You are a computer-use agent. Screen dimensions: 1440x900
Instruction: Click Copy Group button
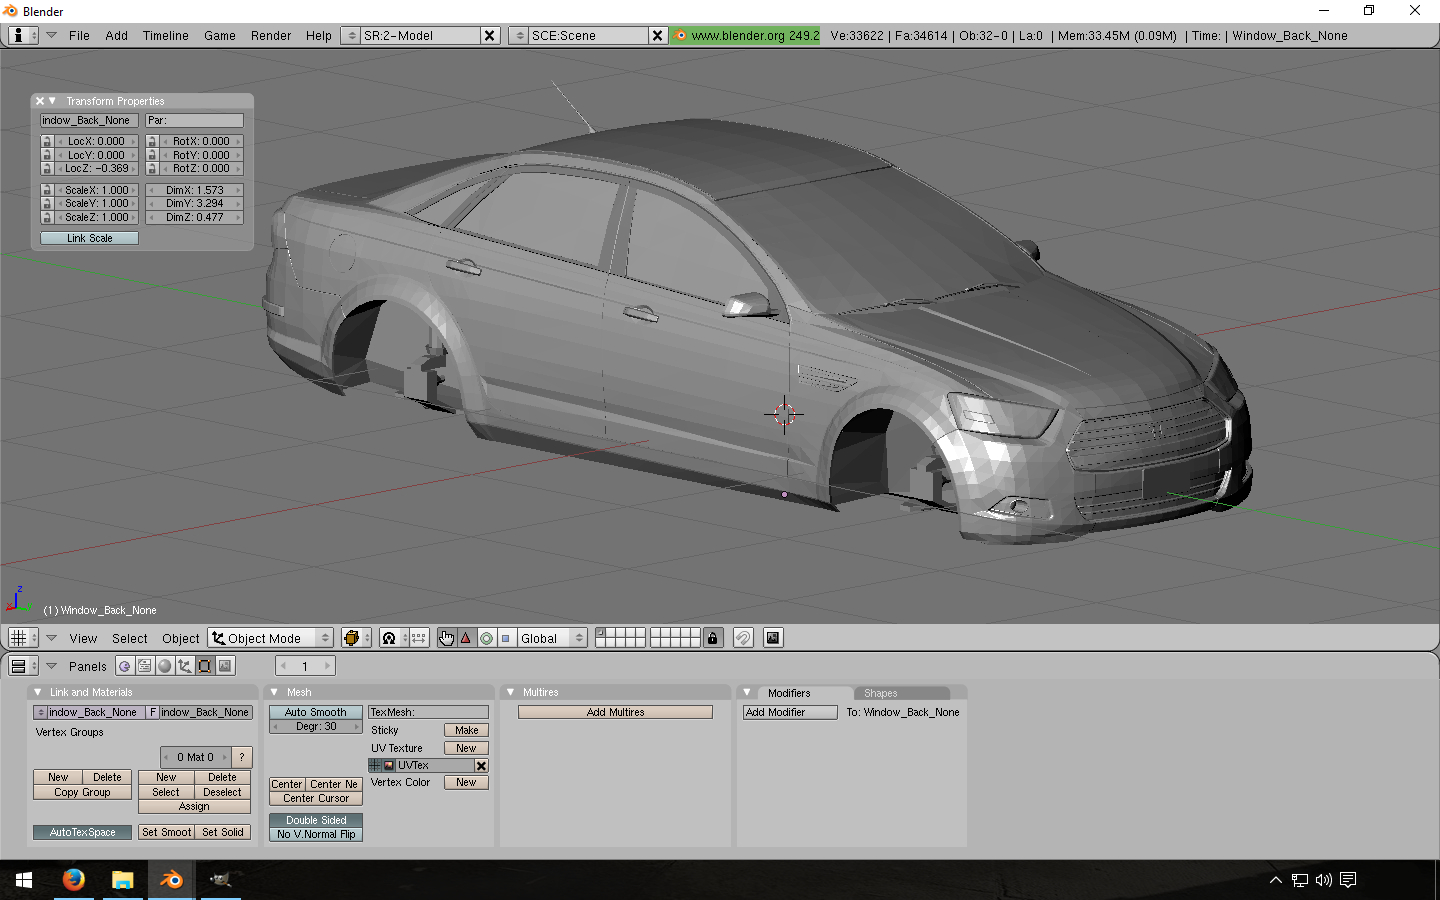point(82,792)
